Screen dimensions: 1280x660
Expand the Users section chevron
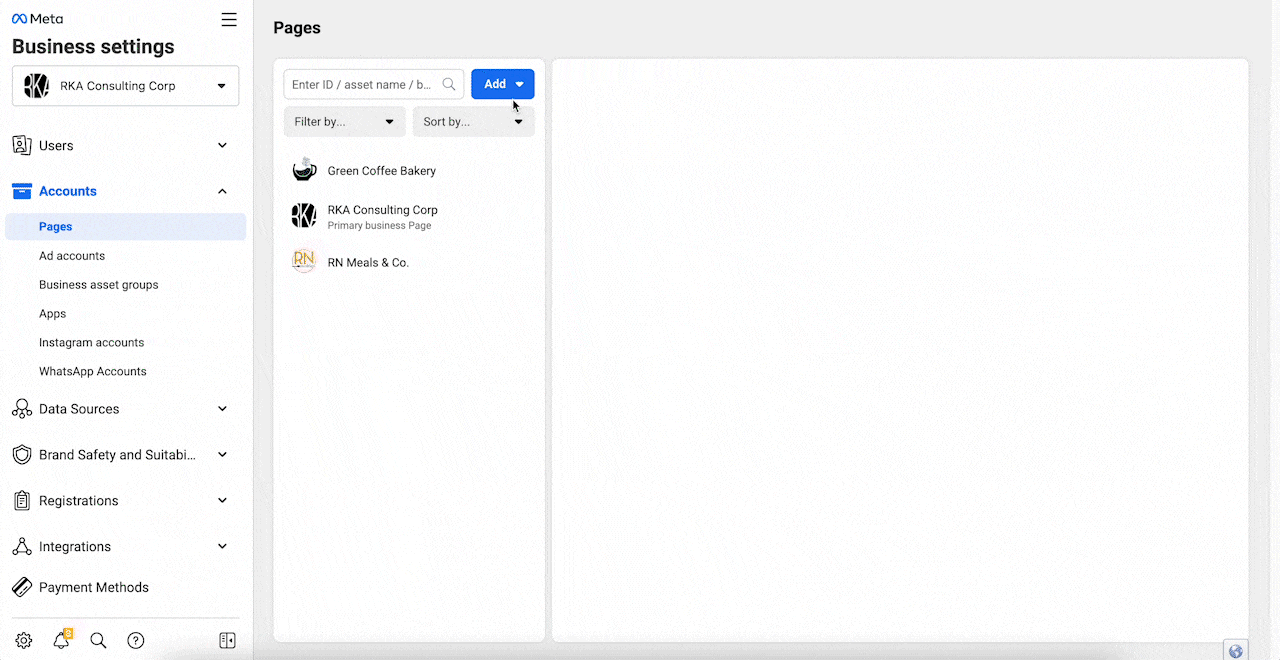[222, 145]
